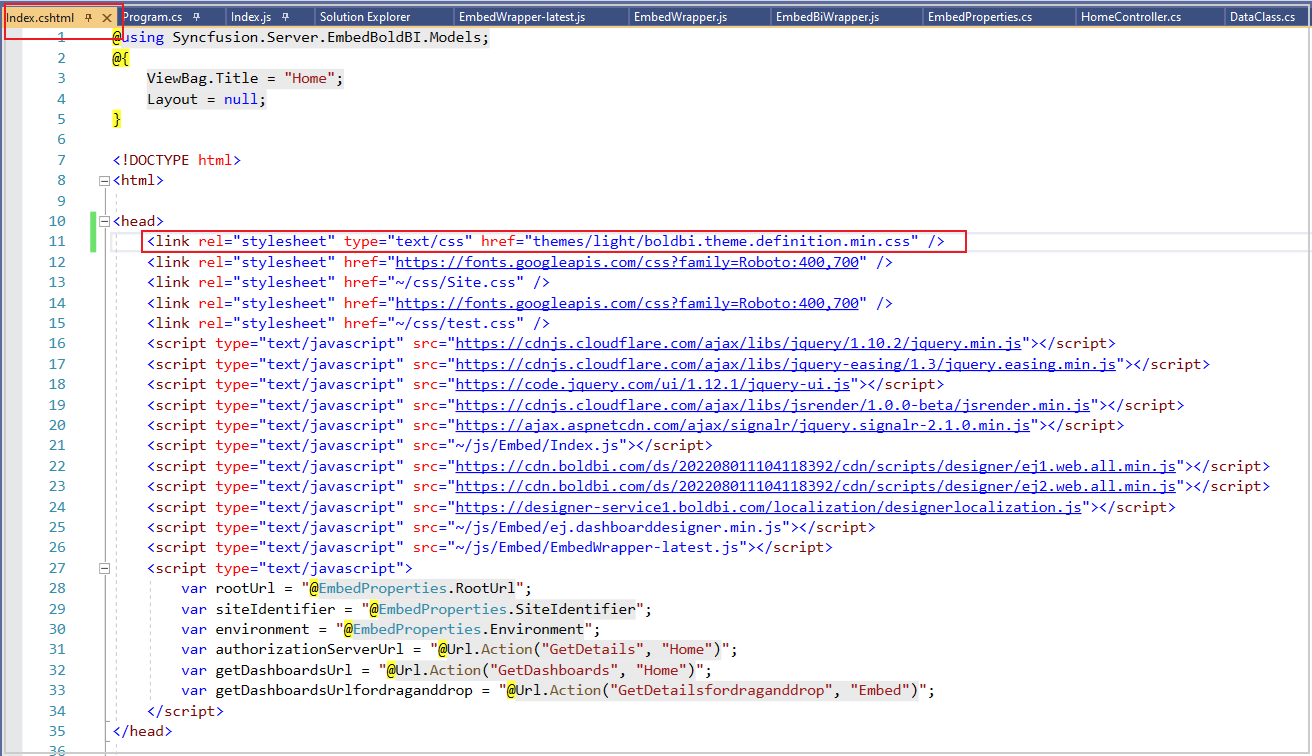Open the EmbedProperties.cs tab

979,18
